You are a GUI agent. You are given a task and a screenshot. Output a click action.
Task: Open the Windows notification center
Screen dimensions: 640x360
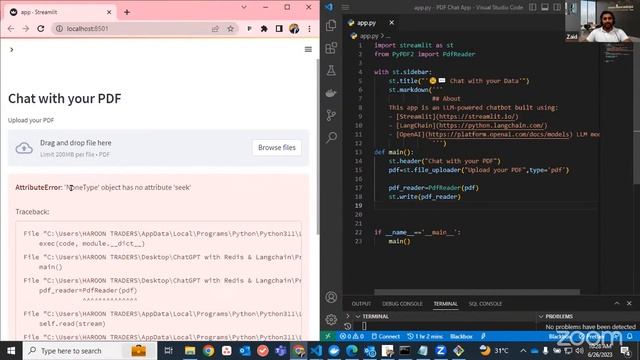tap(625, 351)
